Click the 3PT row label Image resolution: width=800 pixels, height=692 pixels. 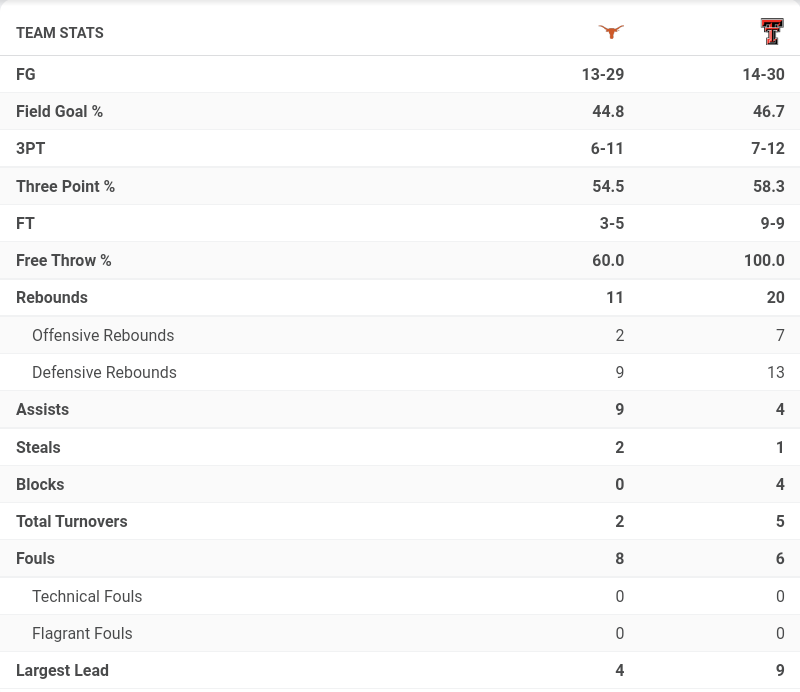(30, 148)
